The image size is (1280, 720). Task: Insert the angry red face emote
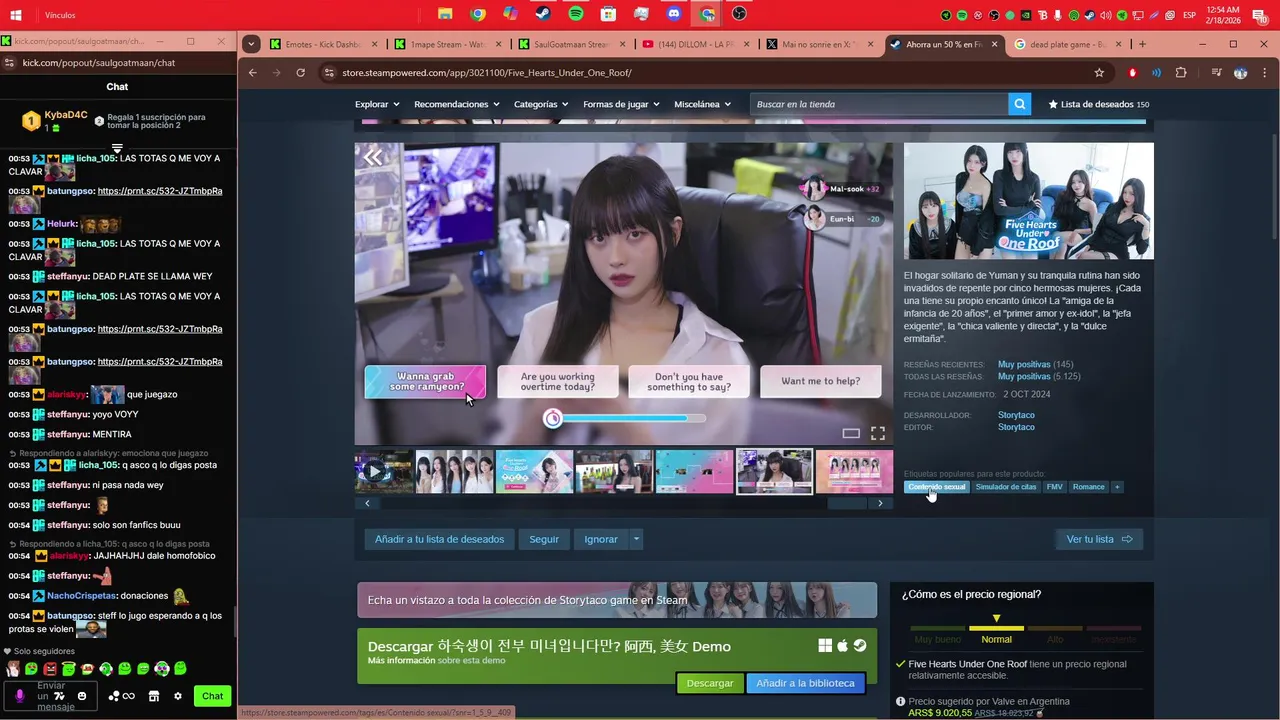(x=50, y=669)
